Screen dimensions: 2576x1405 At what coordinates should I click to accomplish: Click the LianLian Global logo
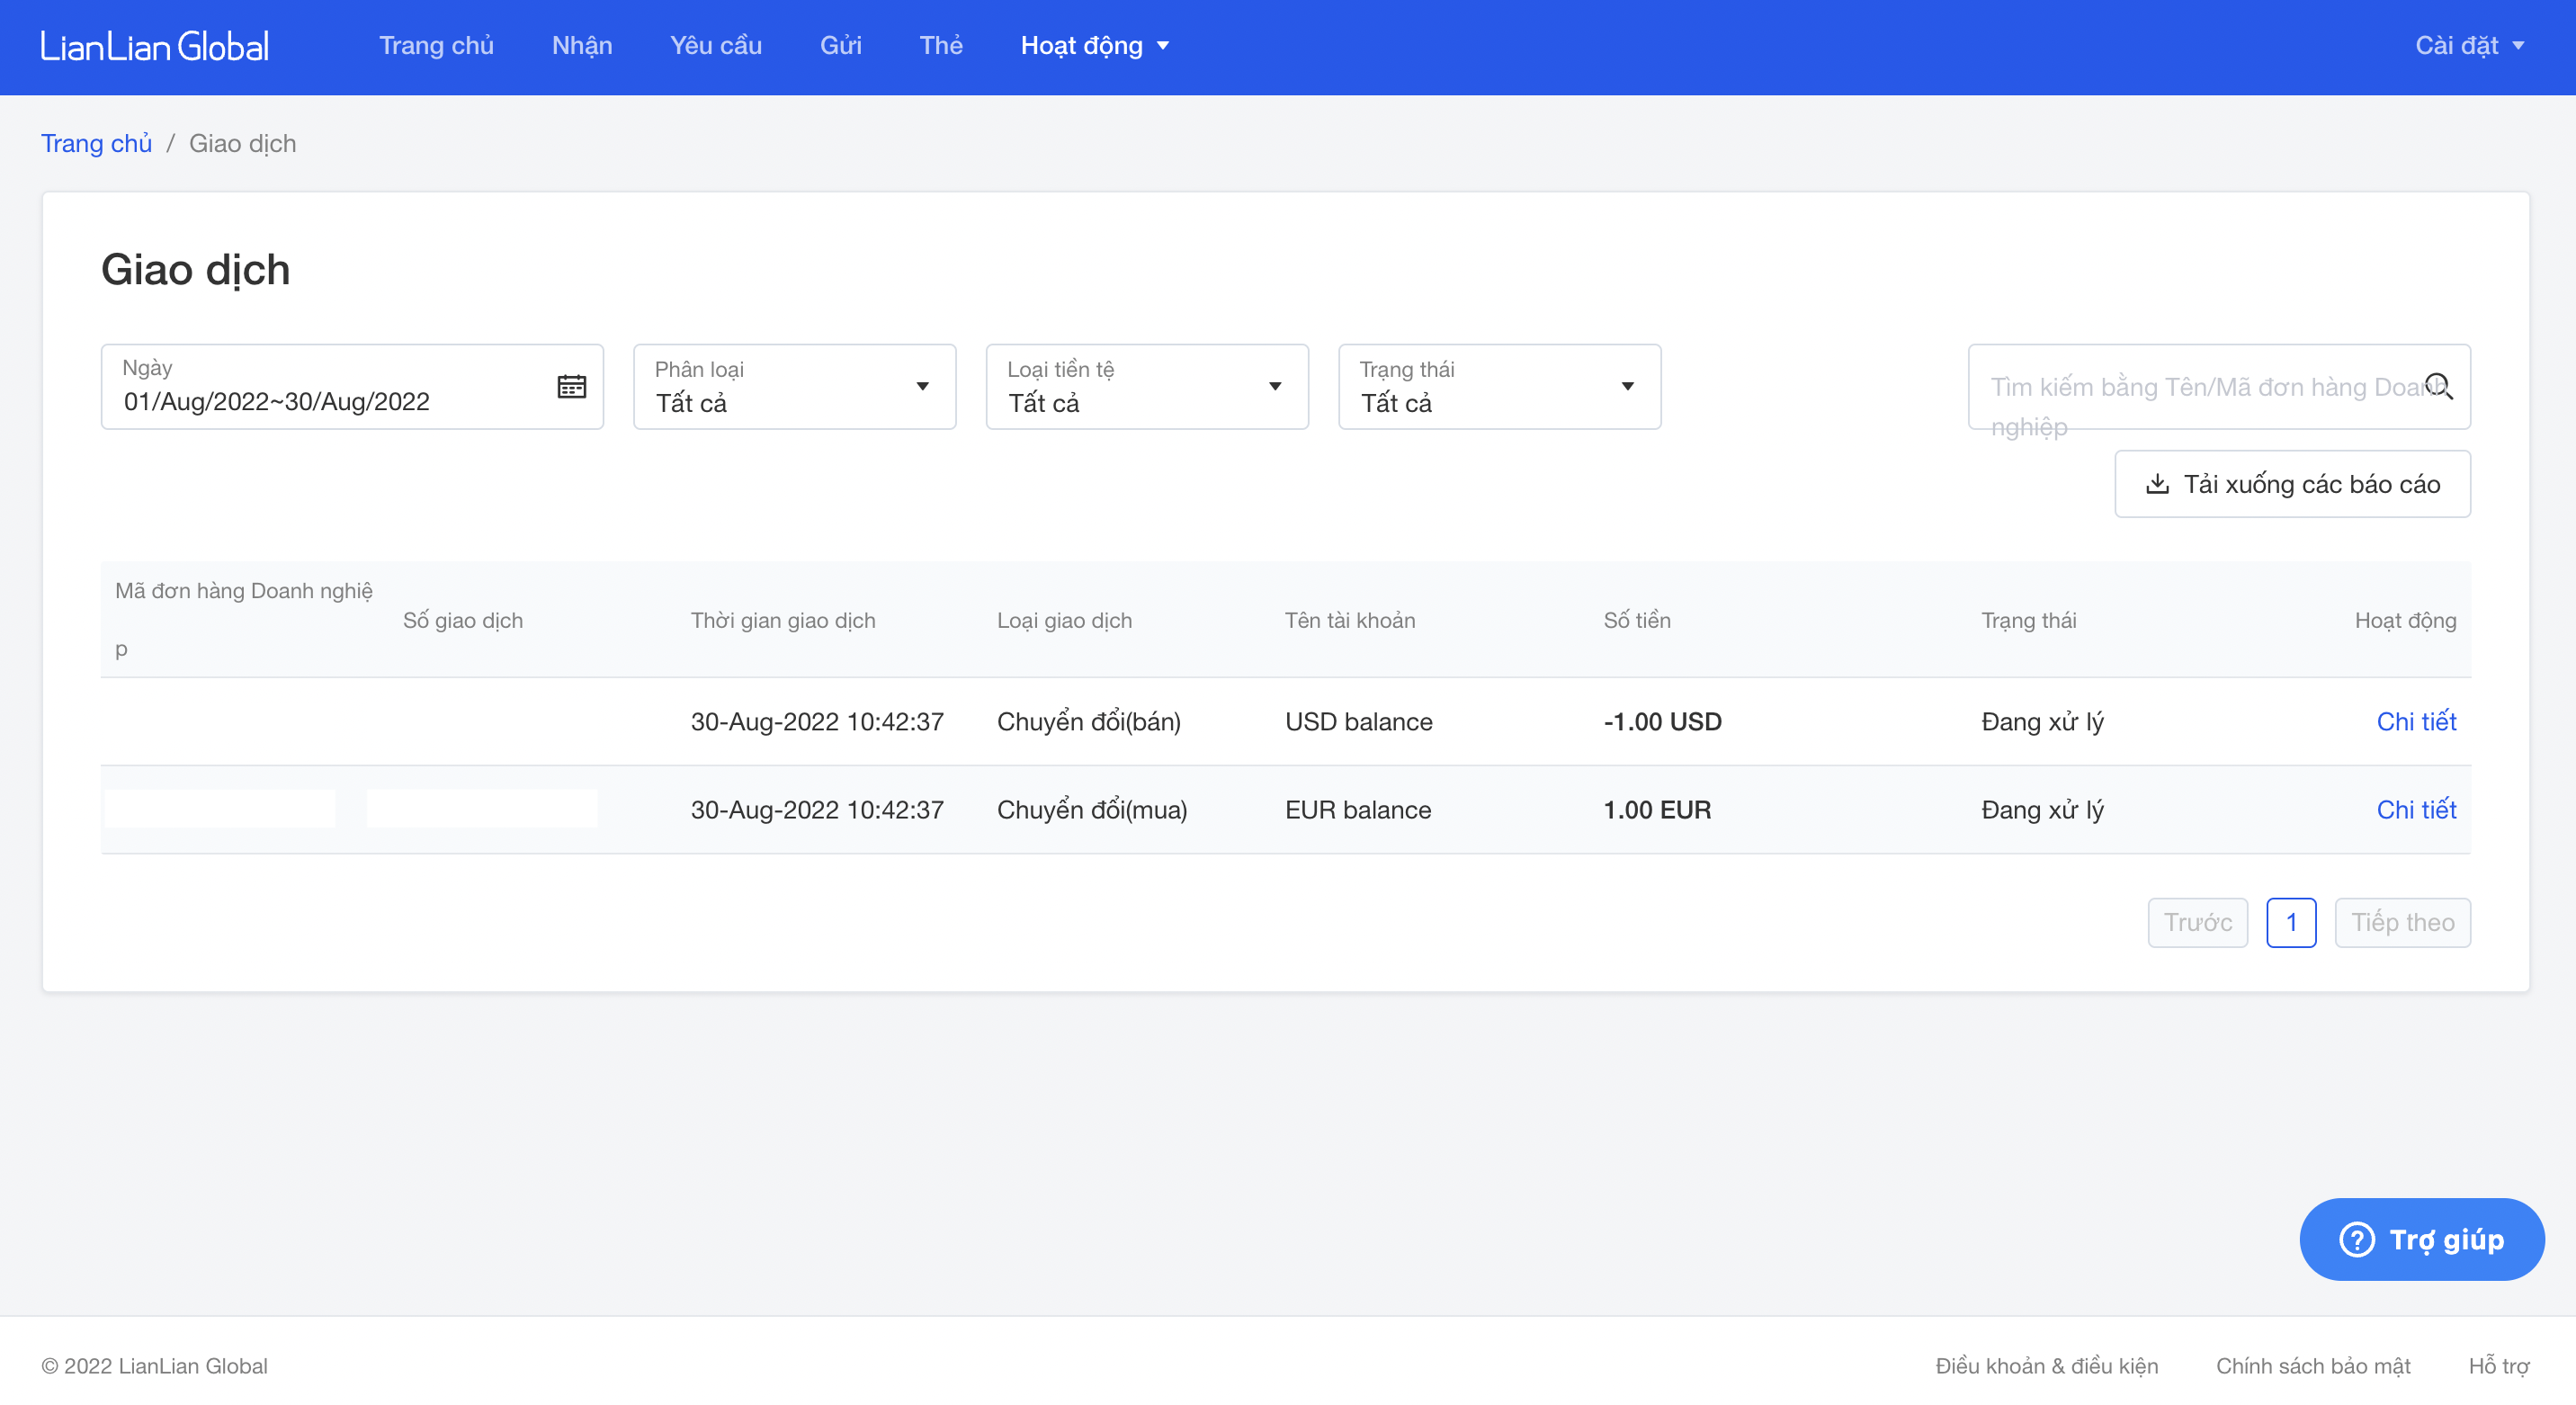point(154,46)
